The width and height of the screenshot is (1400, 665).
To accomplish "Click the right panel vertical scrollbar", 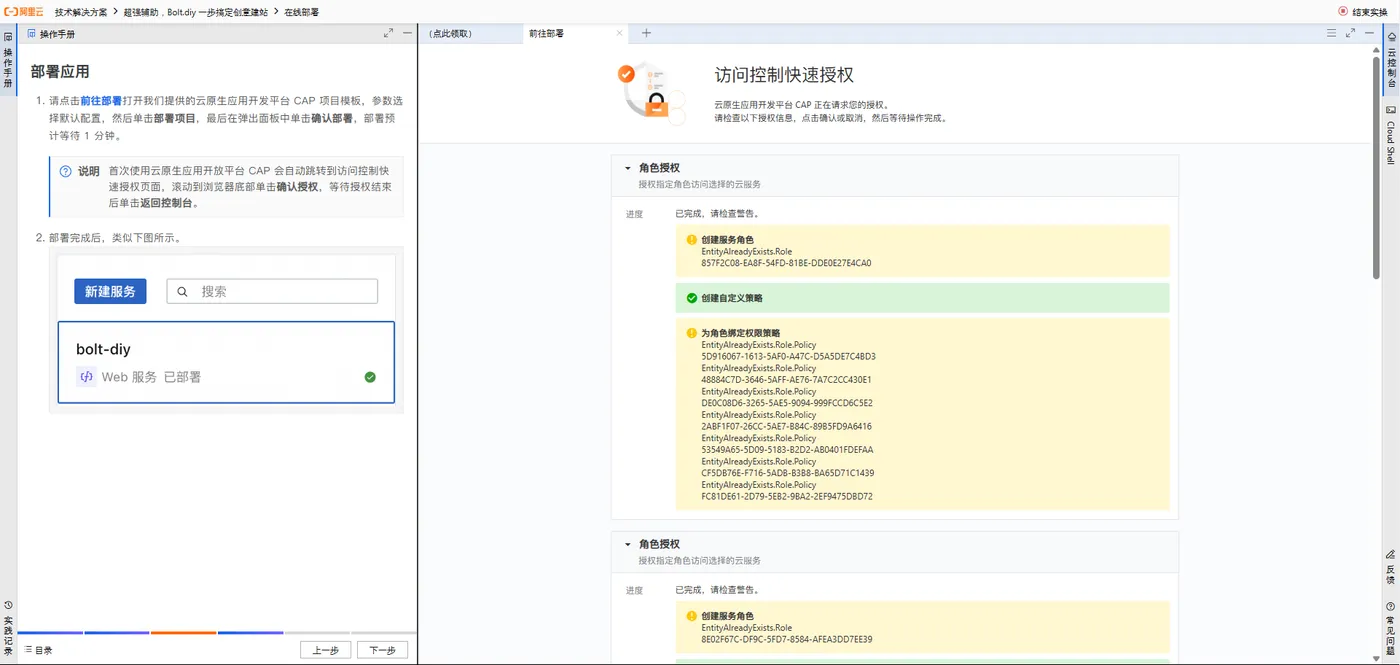I will click(x=1376, y=170).
